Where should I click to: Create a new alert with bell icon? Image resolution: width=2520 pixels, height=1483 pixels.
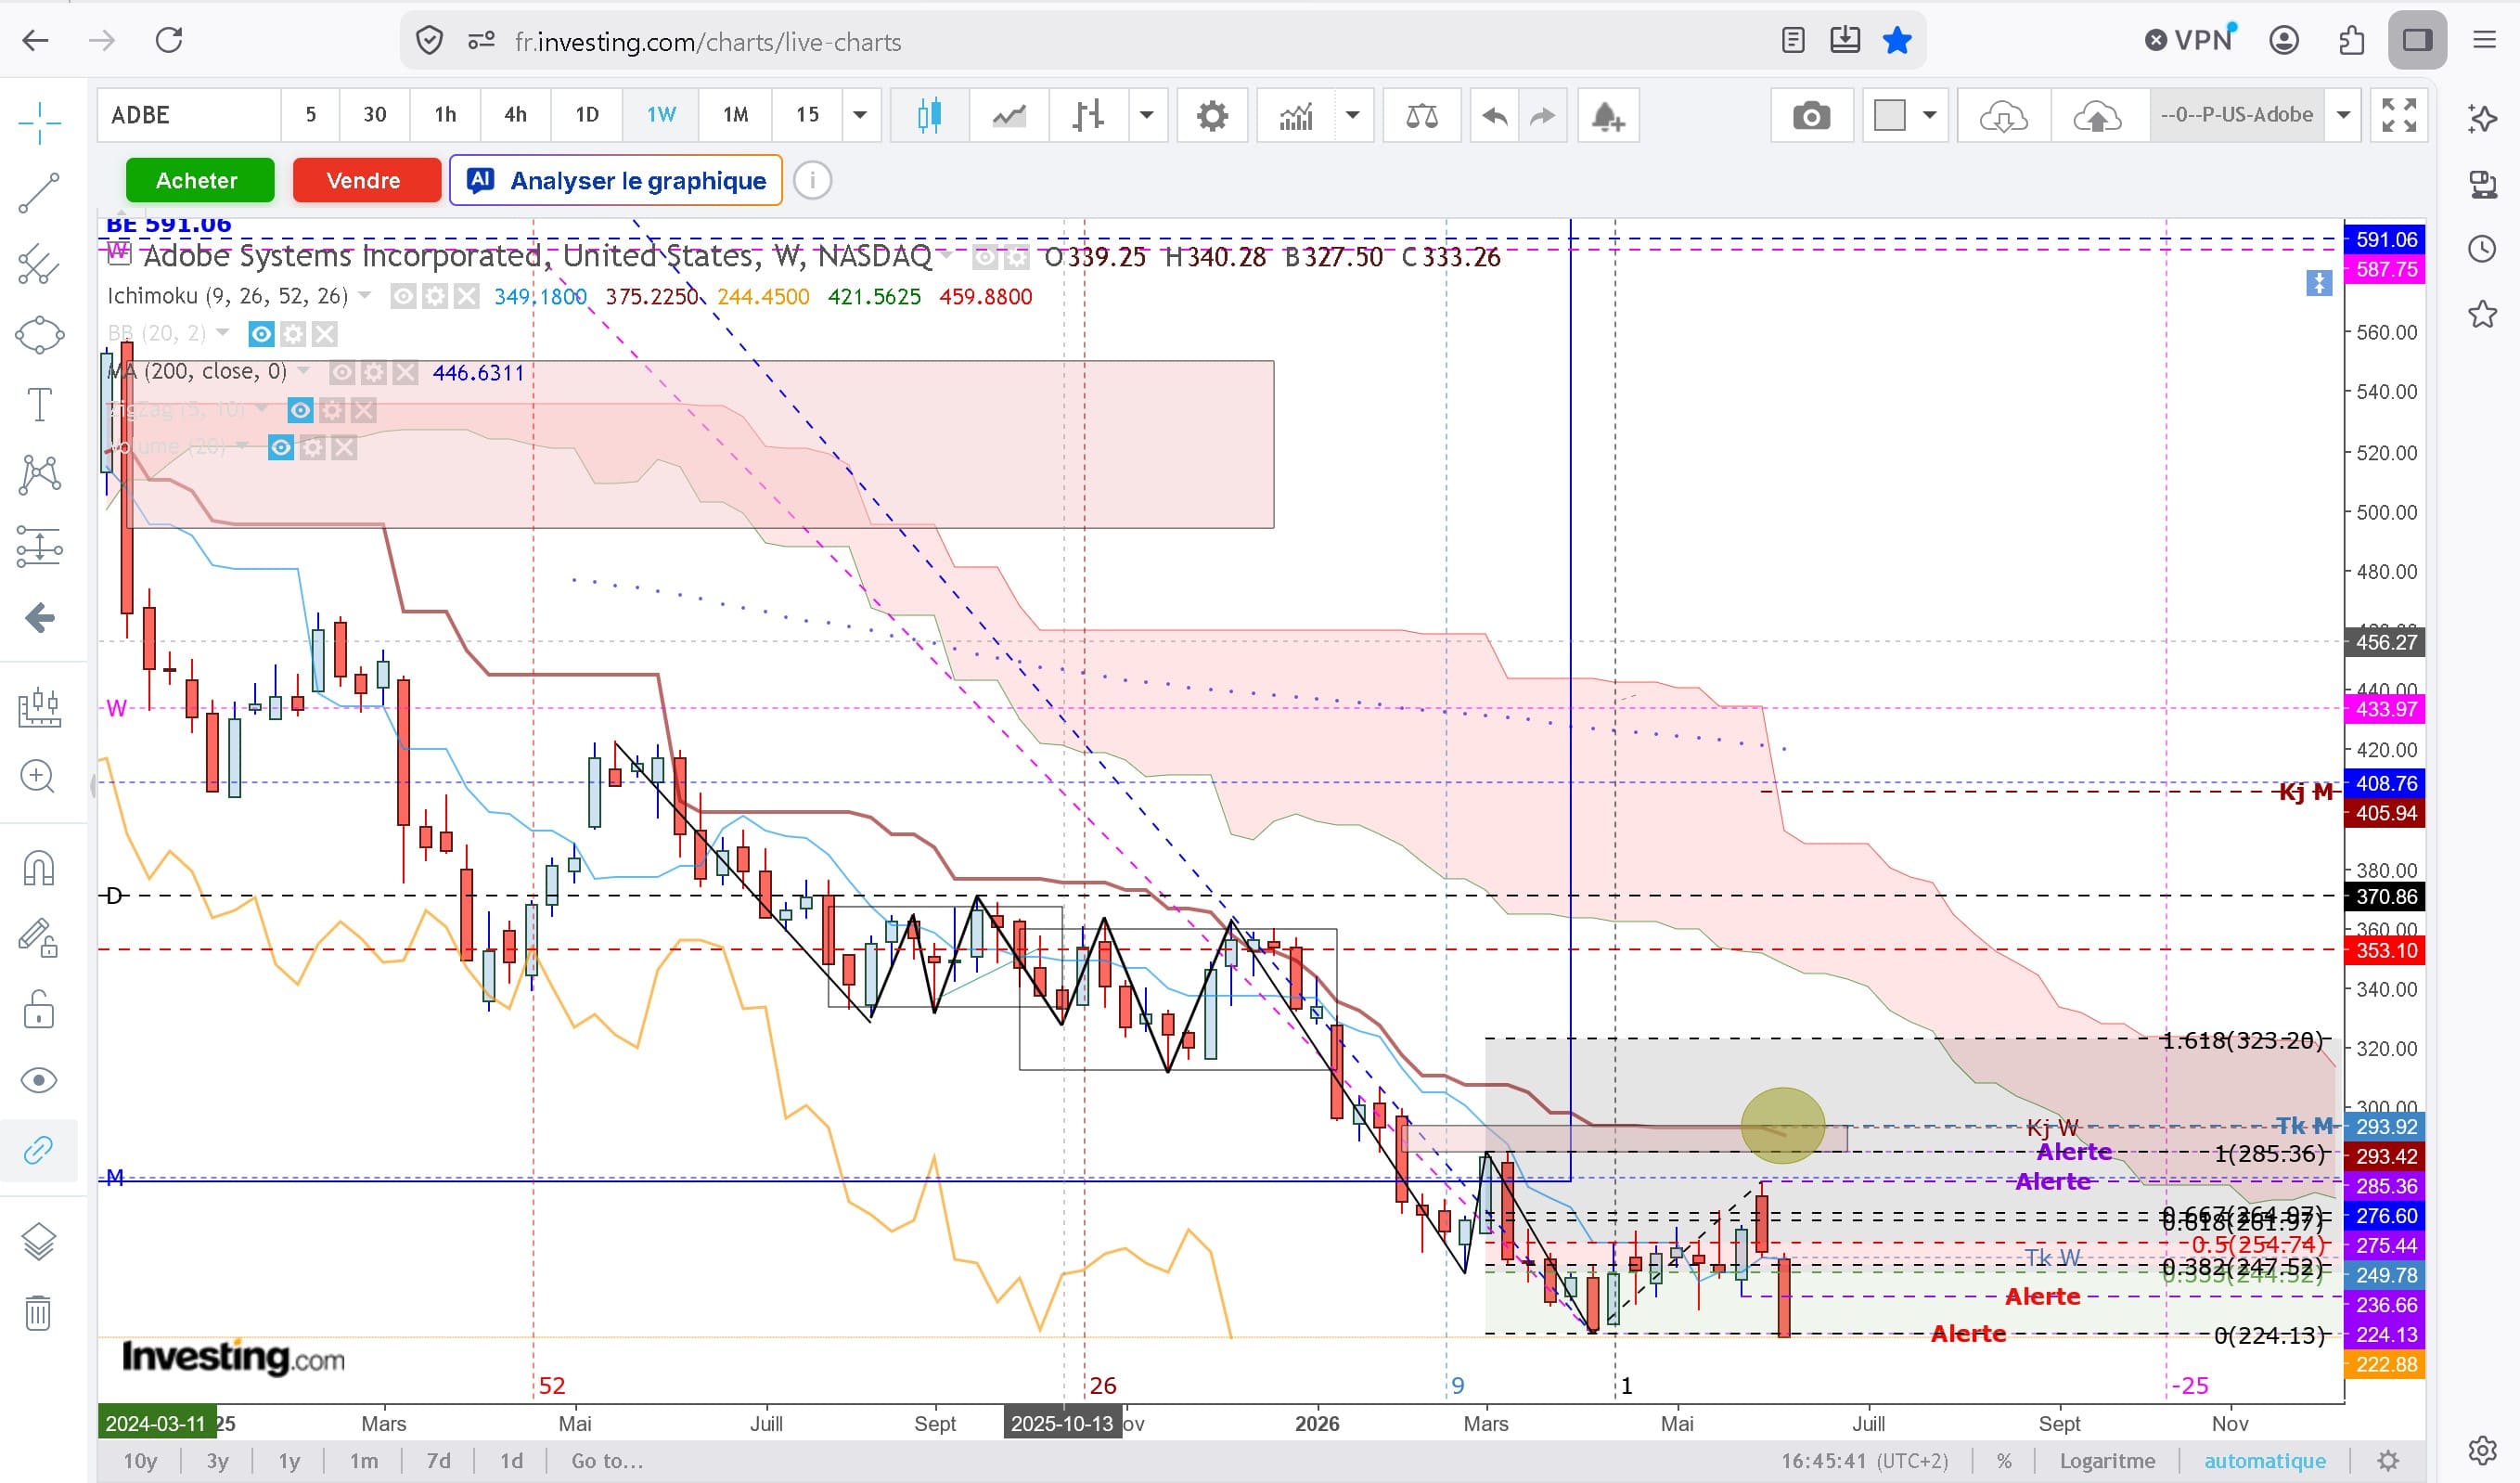coord(1607,115)
